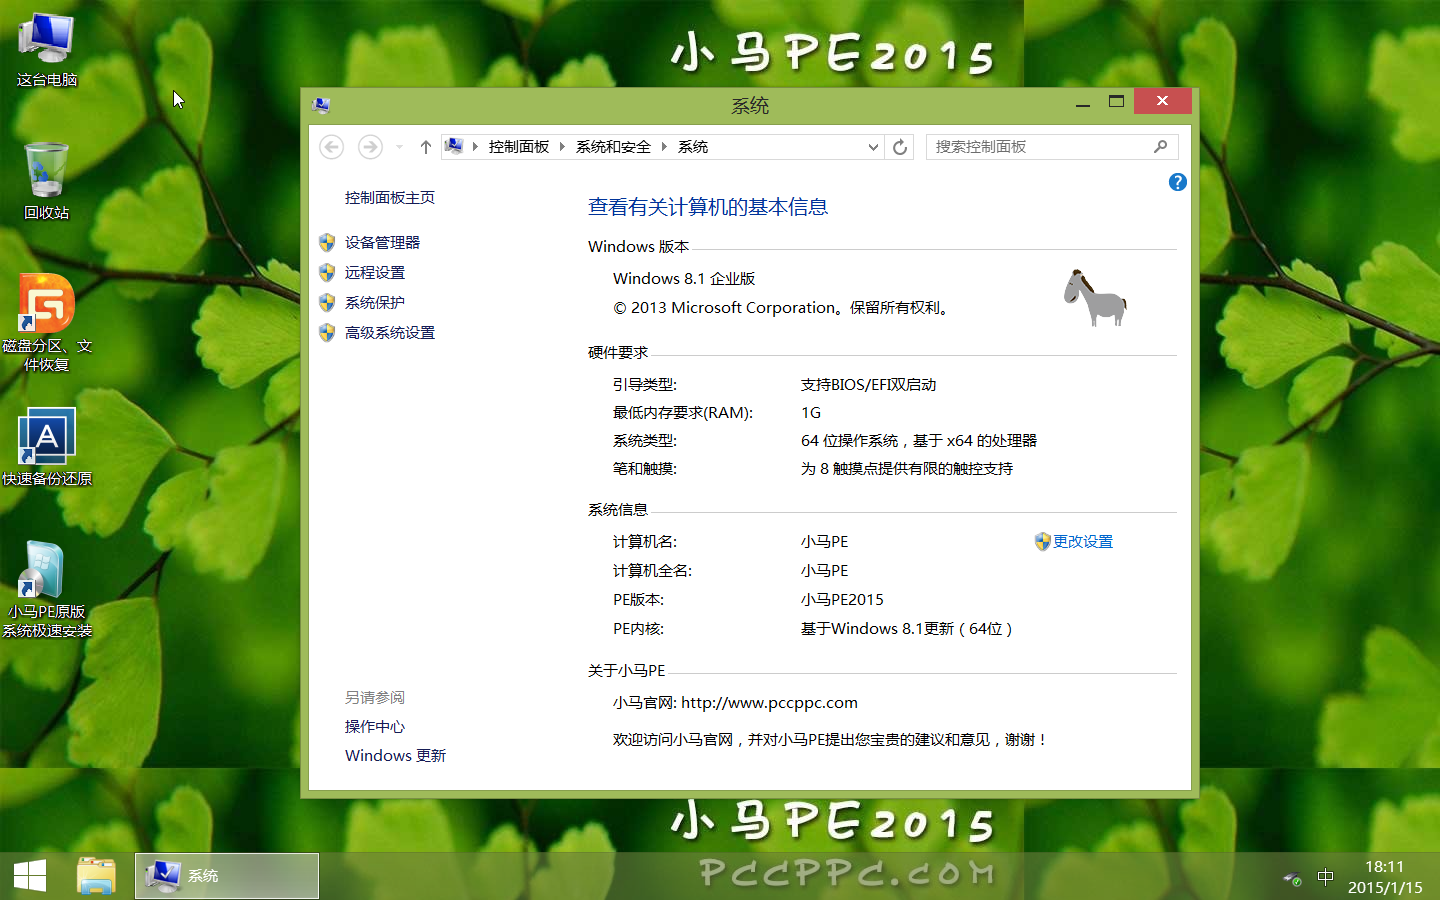
Task: Click the shield icon beside 系统保护
Action: click(x=327, y=302)
